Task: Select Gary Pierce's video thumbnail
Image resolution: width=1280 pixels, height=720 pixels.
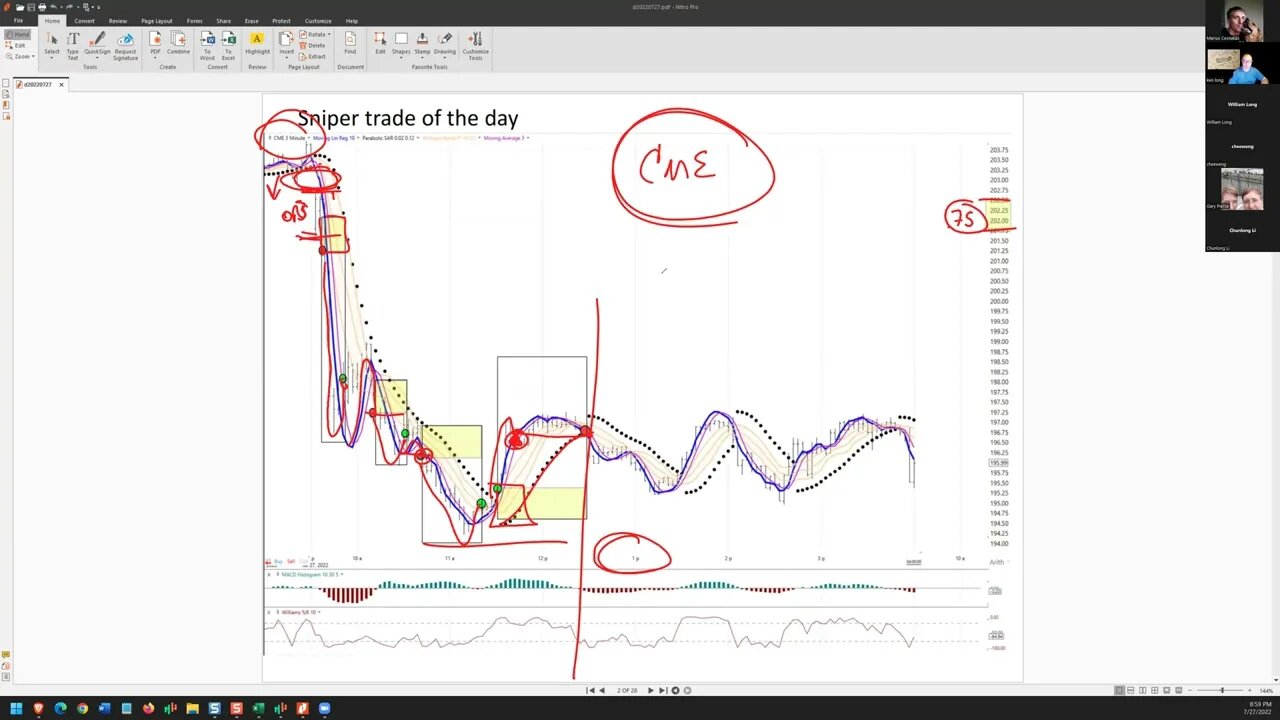Action: click(x=1242, y=189)
